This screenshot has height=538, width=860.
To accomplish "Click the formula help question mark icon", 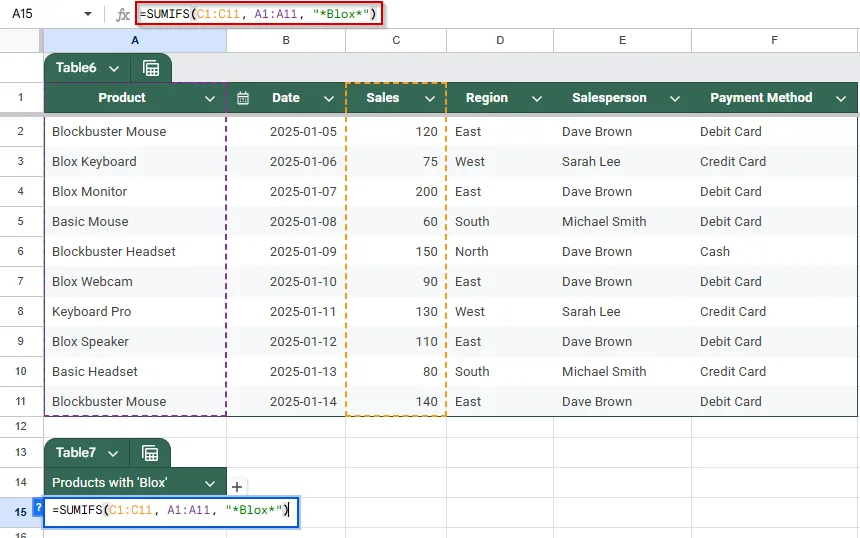I will [38, 508].
